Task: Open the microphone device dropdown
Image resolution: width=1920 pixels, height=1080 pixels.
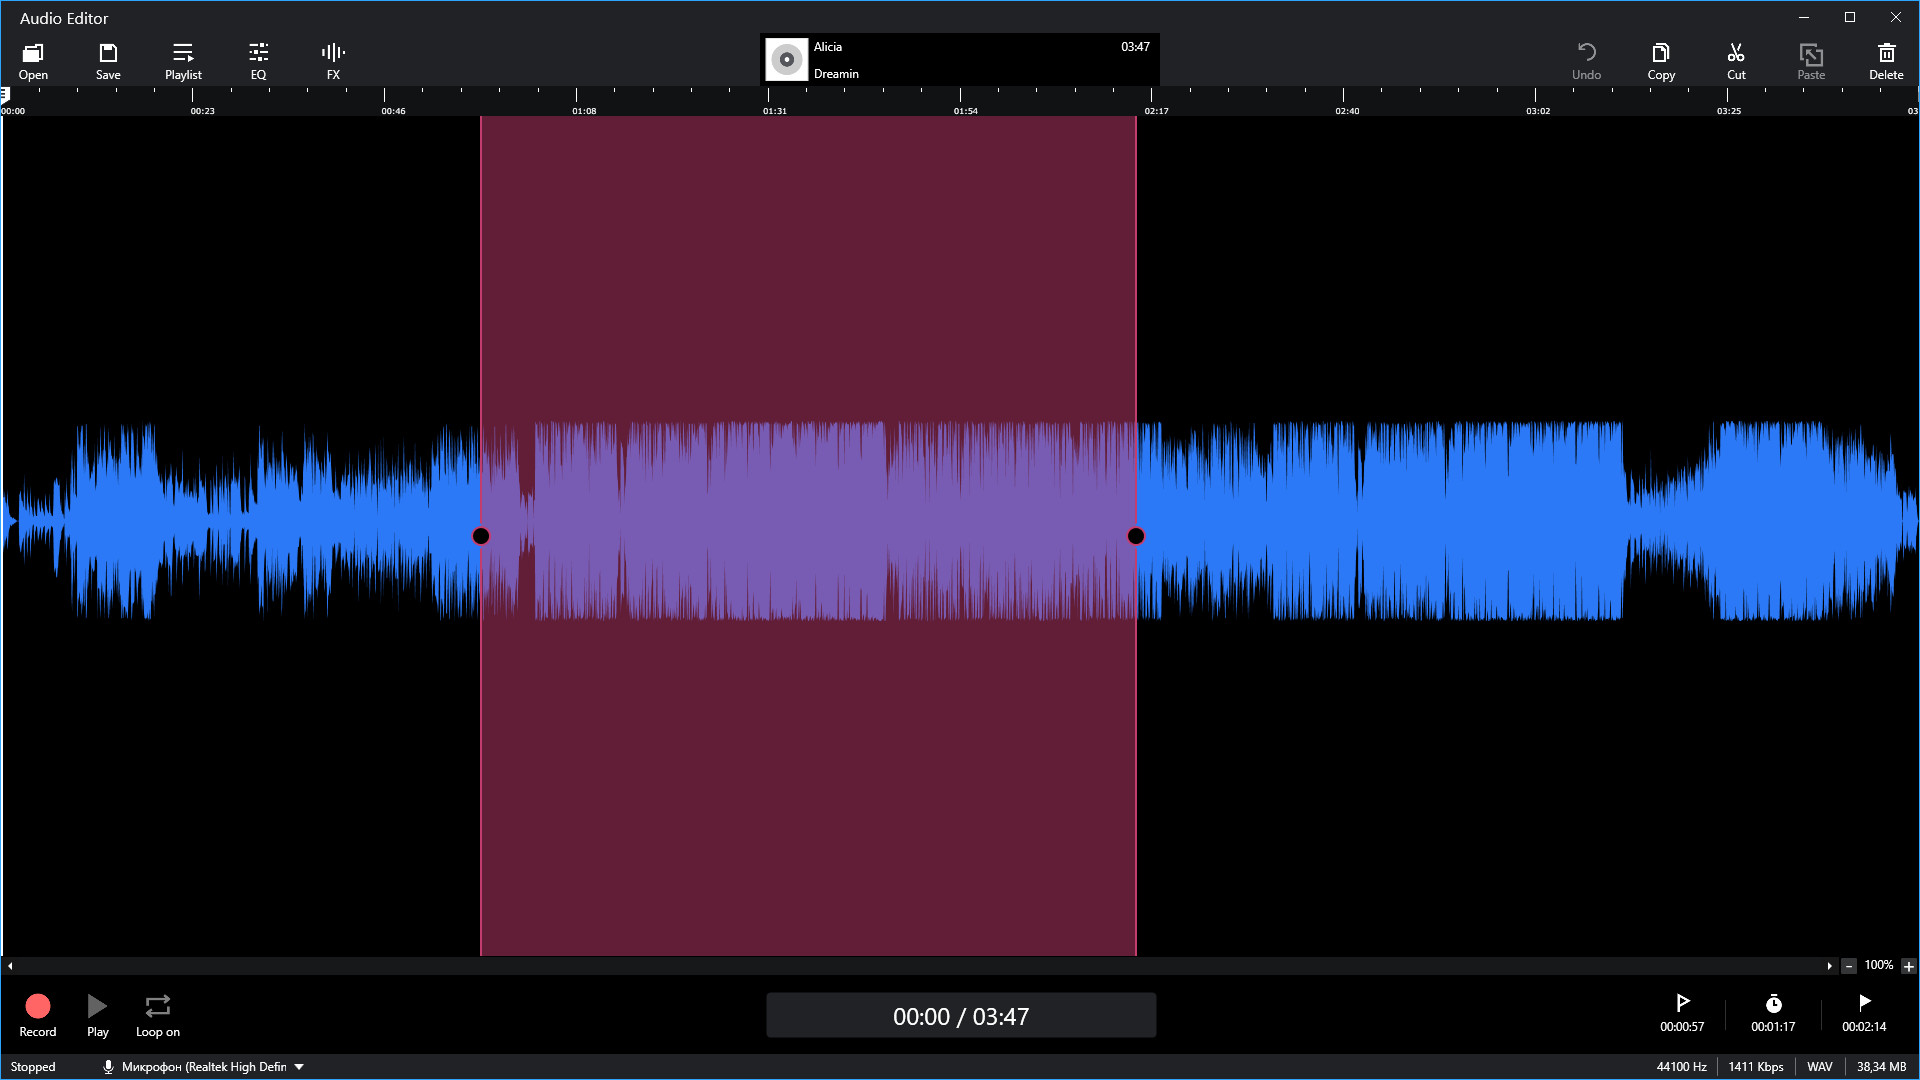Action: 298,1066
